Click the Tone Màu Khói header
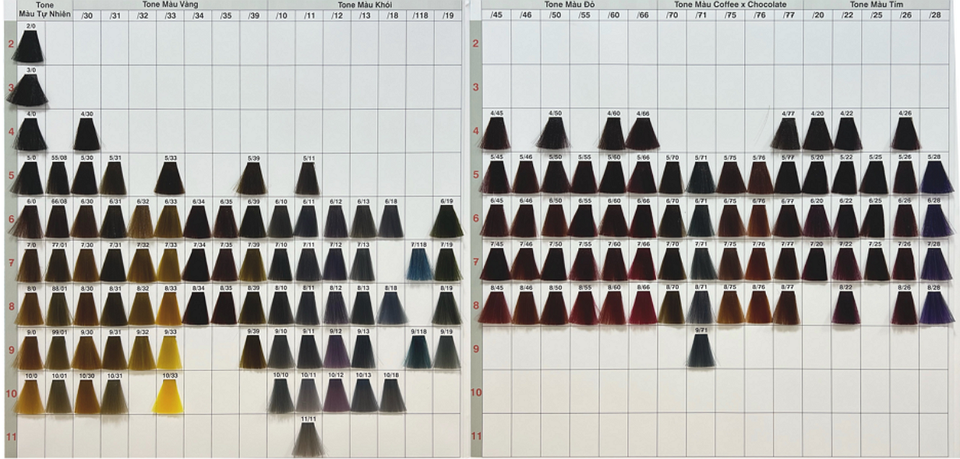The image size is (960, 459). tap(365, 5)
